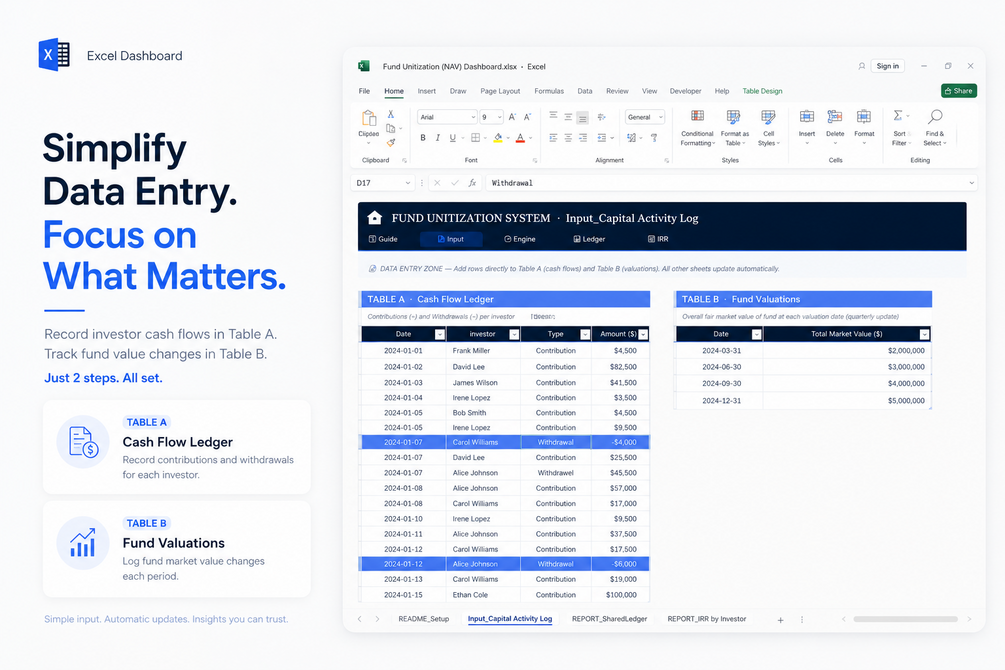Click the green Share button
This screenshot has width=1005, height=670.
[x=959, y=91]
